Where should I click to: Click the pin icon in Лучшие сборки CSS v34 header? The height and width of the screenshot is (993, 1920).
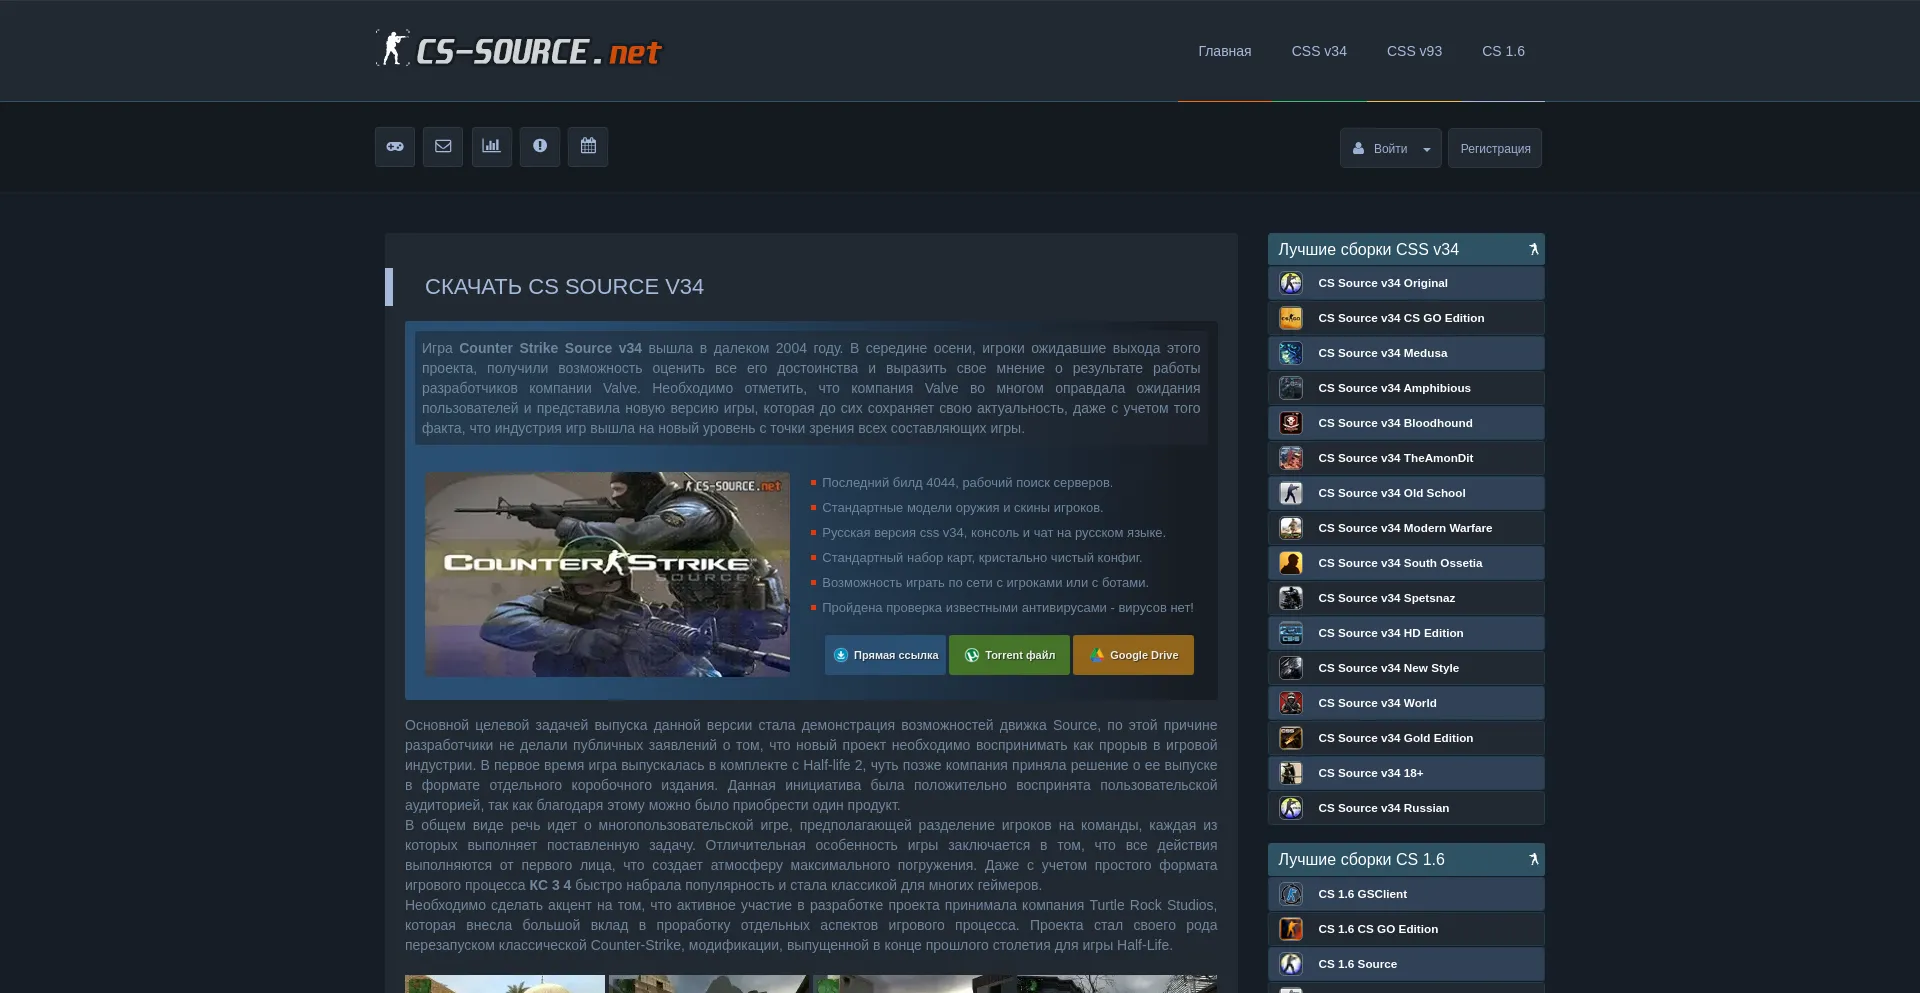pos(1533,249)
